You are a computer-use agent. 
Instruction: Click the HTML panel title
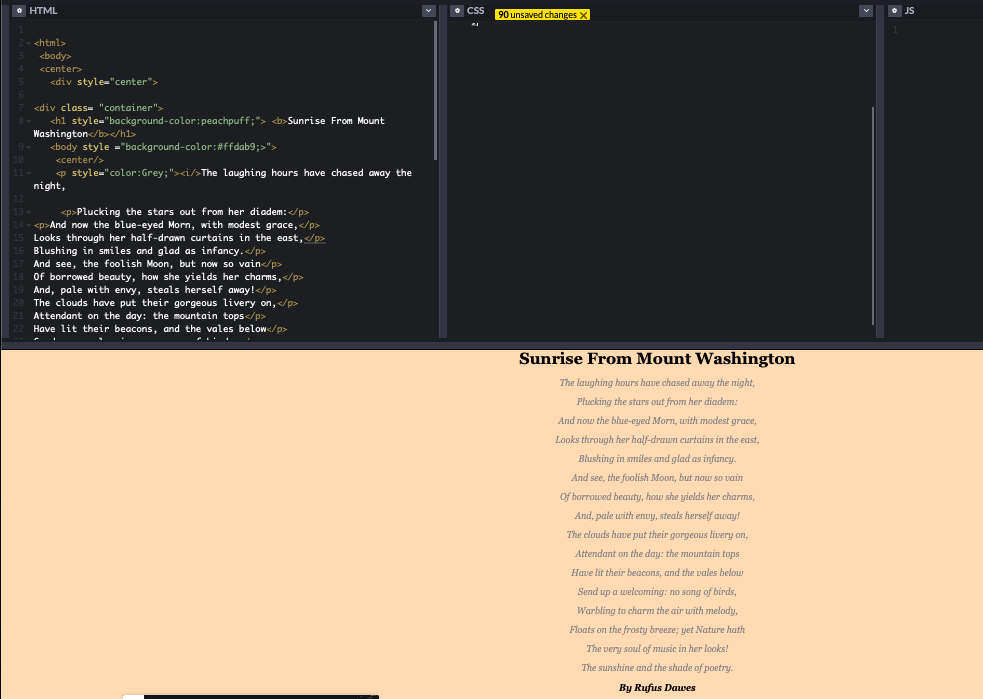click(44, 10)
